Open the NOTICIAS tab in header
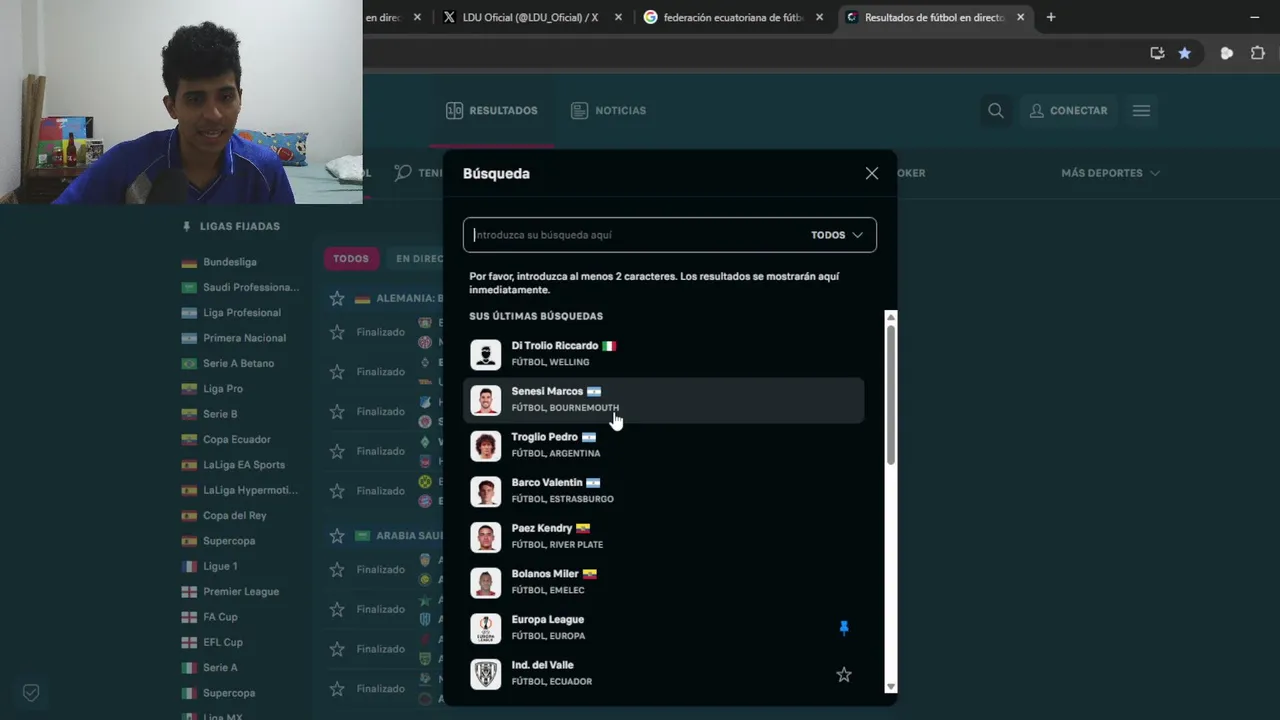1280x720 pixels. [609, 111]
